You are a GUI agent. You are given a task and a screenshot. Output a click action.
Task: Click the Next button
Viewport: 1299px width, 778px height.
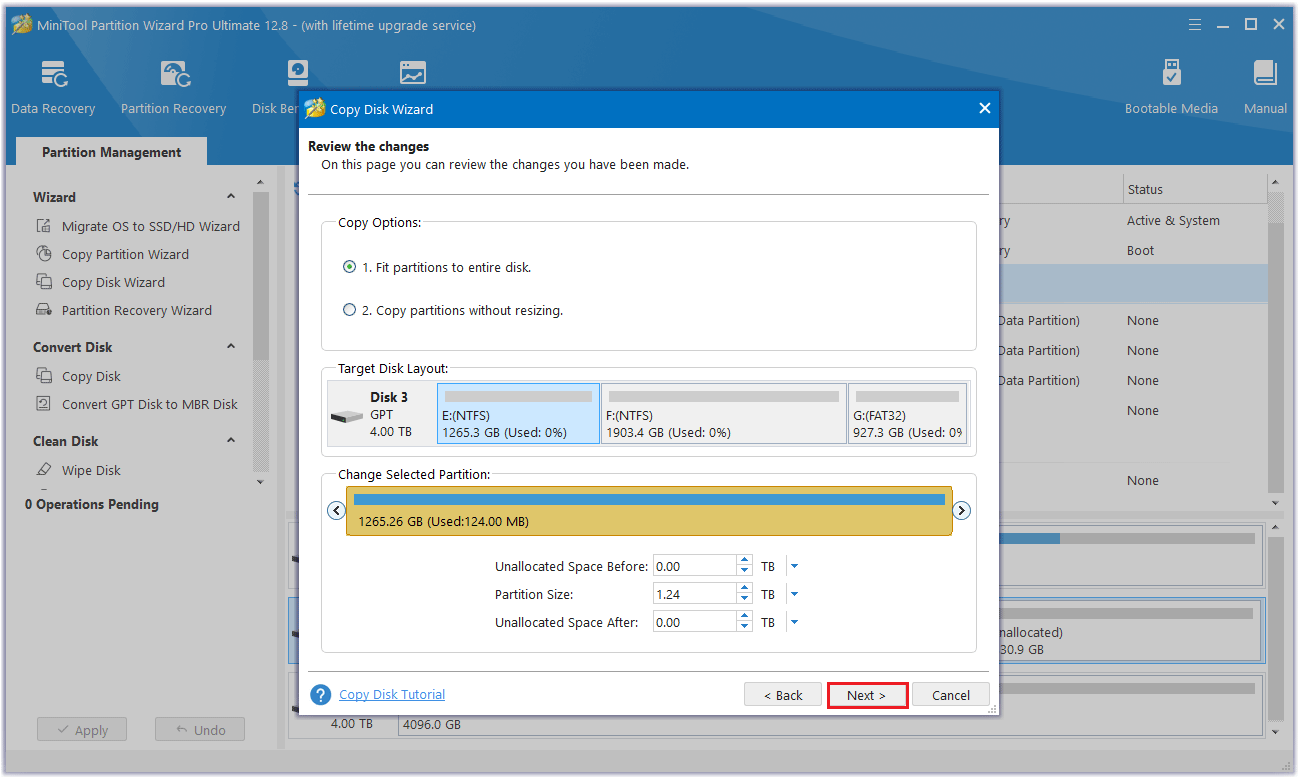tap(867, 695)
